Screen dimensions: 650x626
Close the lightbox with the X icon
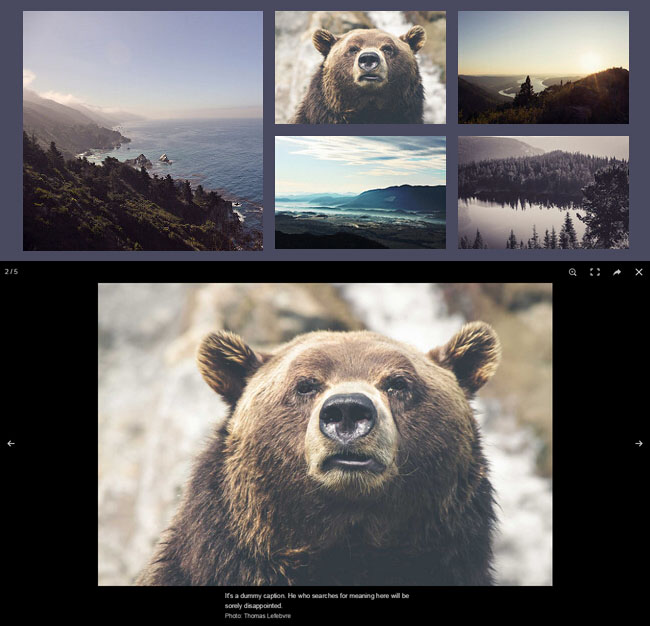tap(639, 272)
